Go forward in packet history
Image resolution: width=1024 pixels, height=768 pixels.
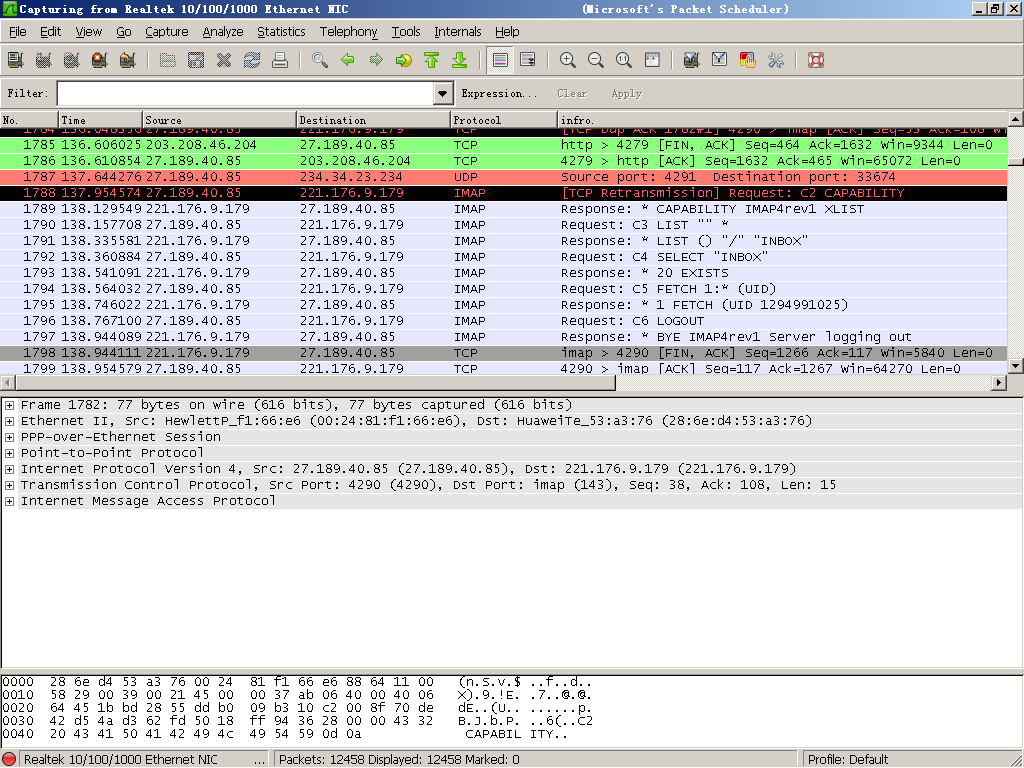click(x=376, y=60)
